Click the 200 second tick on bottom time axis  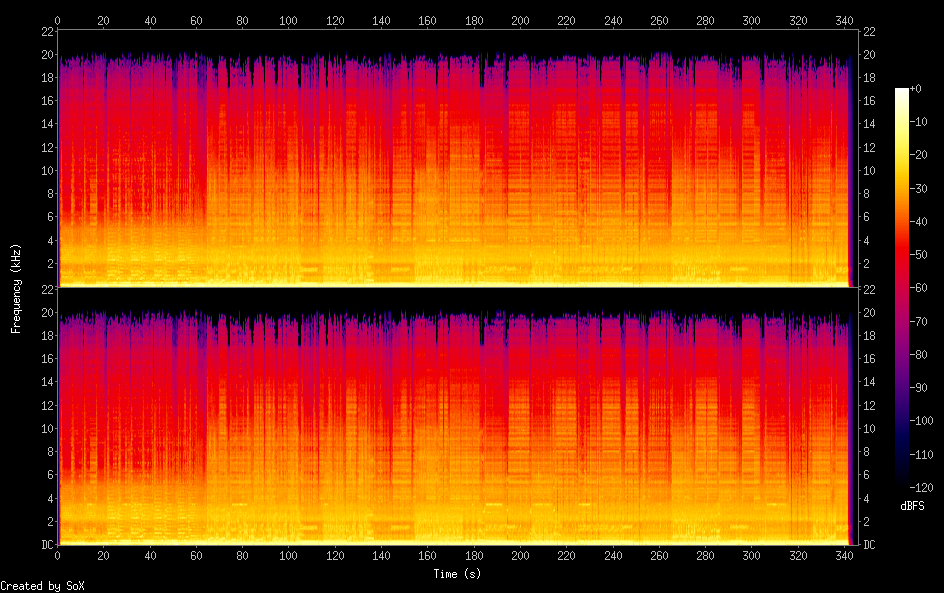(520, 556)
